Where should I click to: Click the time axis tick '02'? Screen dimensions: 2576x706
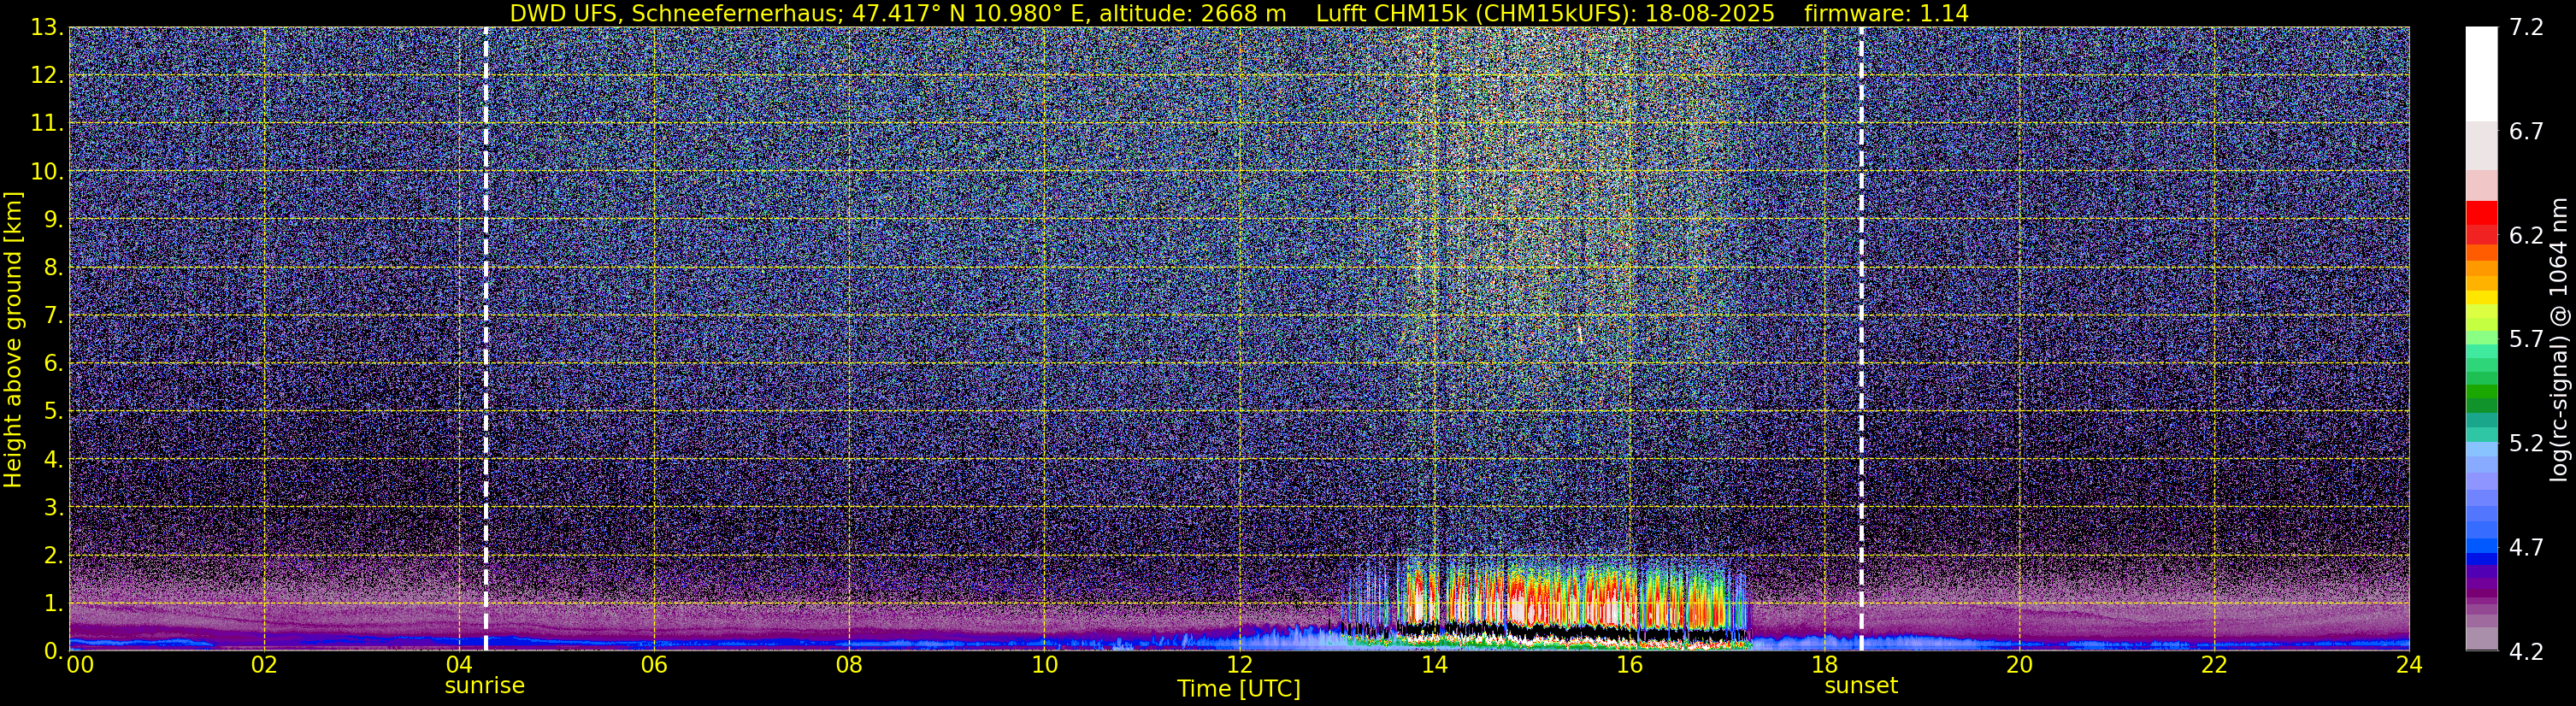(x=264, y=665)
